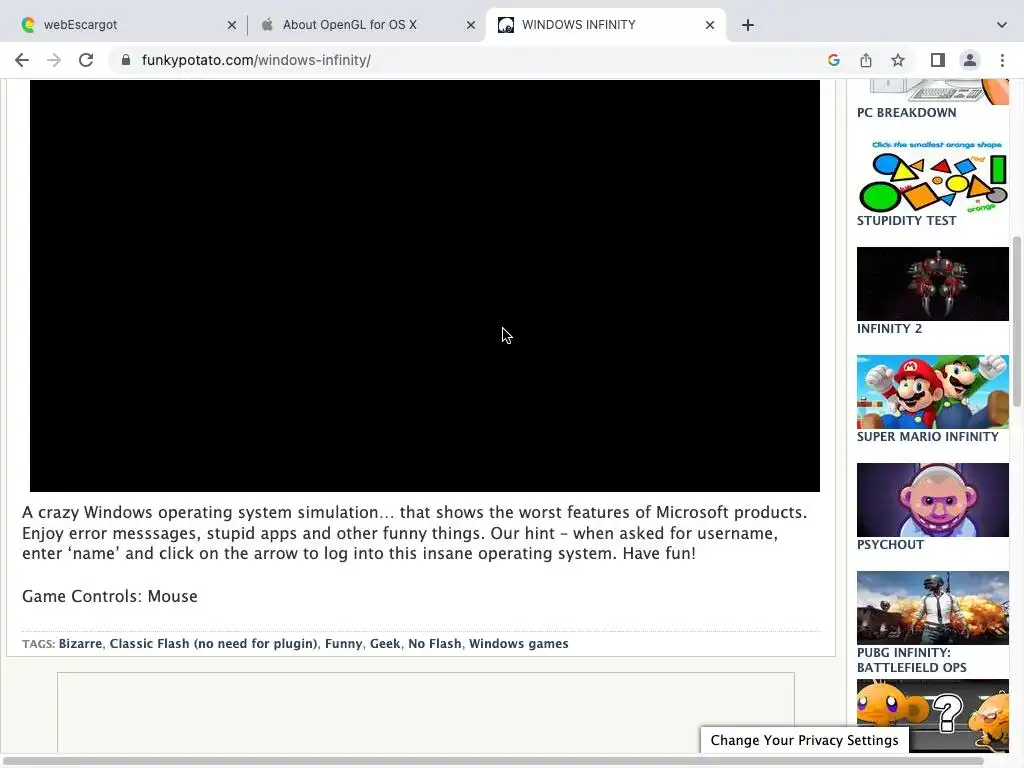Open the PSYCHOUT title link
The height and width of the screenshot is (768, 1024).
click(x=890, y=545)
